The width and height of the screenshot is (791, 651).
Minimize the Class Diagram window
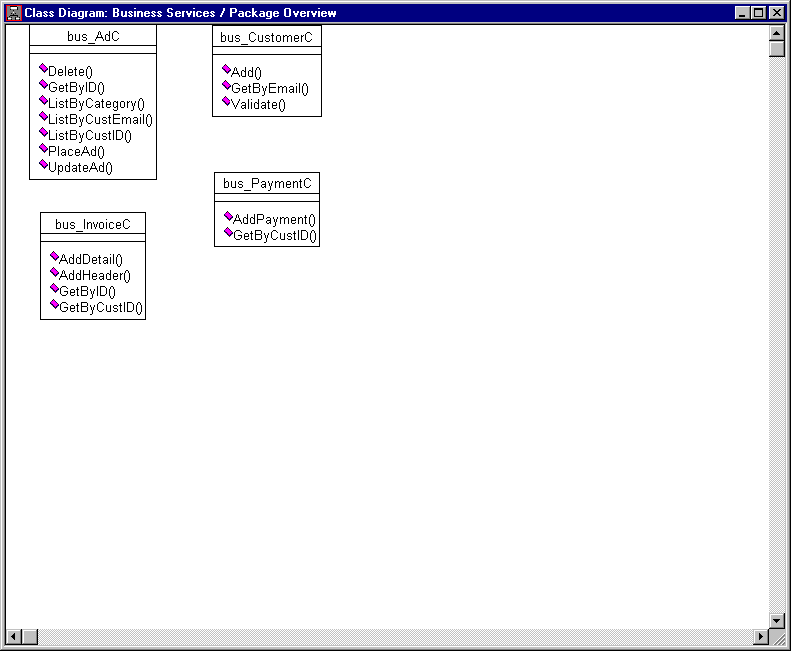742,13
